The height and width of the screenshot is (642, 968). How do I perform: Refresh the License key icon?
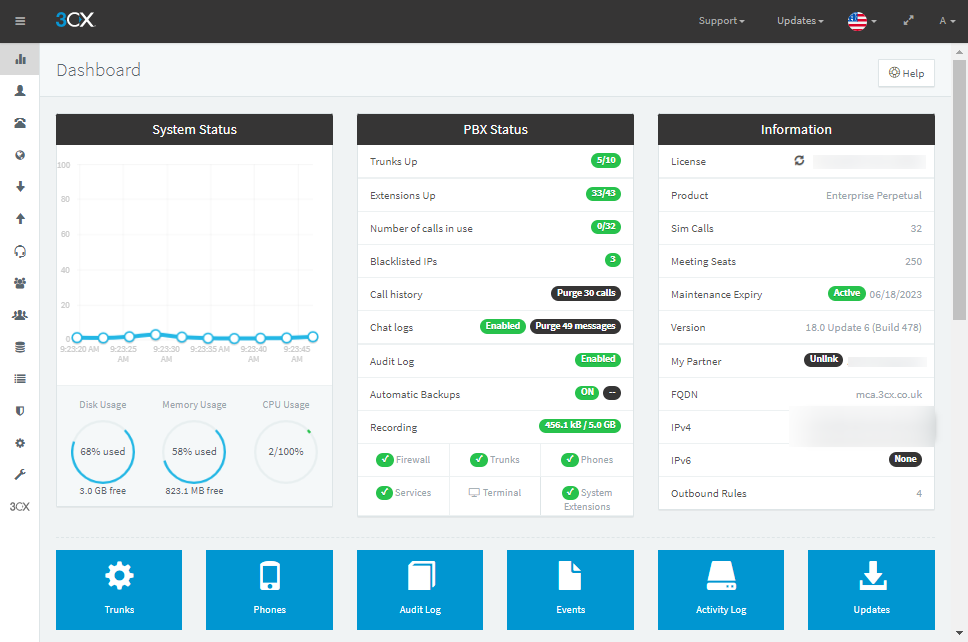click(799, 160)
